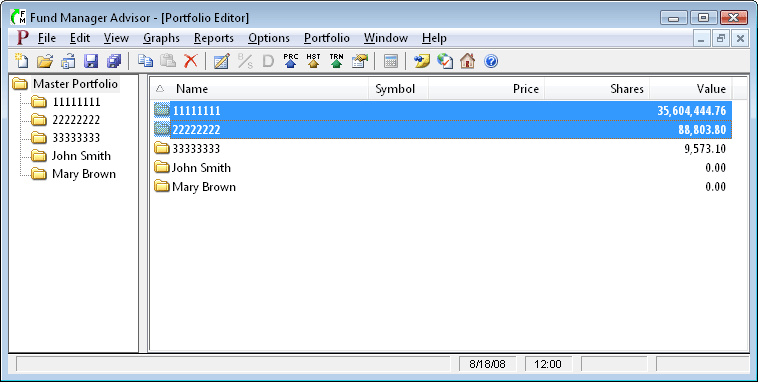758x382 pixels.
Task: Click the Paste clipboard toolbar icon
Action: click(x=168, y=61)
